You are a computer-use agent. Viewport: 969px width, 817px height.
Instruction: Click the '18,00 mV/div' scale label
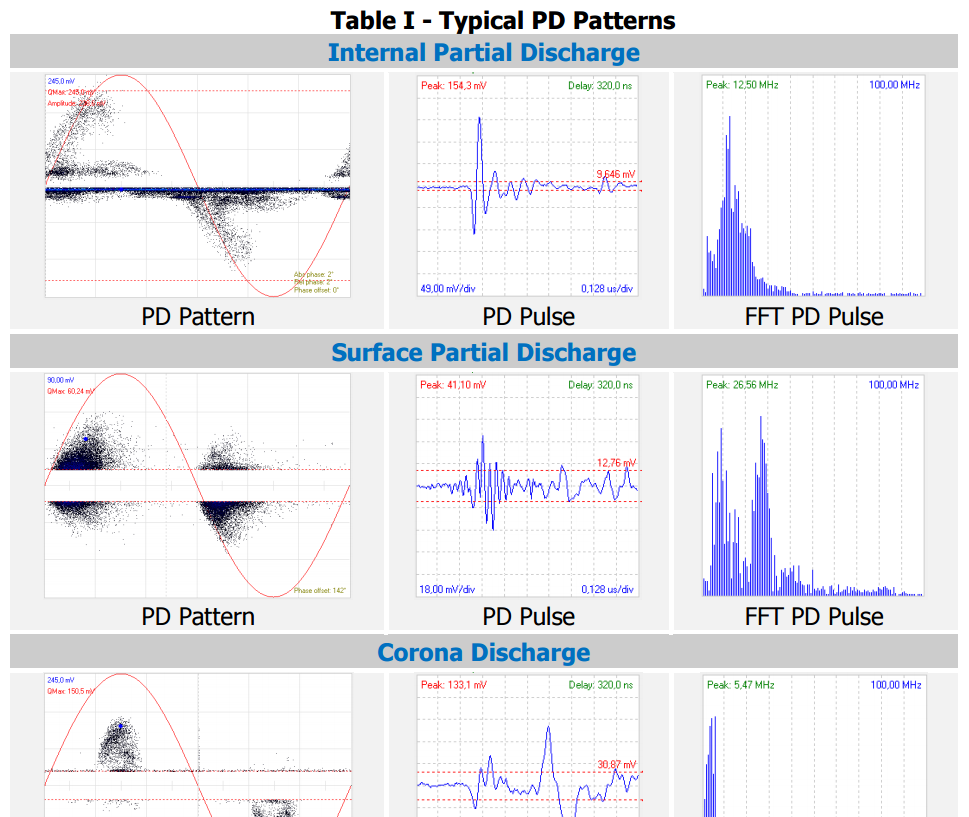(x=447, y=589)
